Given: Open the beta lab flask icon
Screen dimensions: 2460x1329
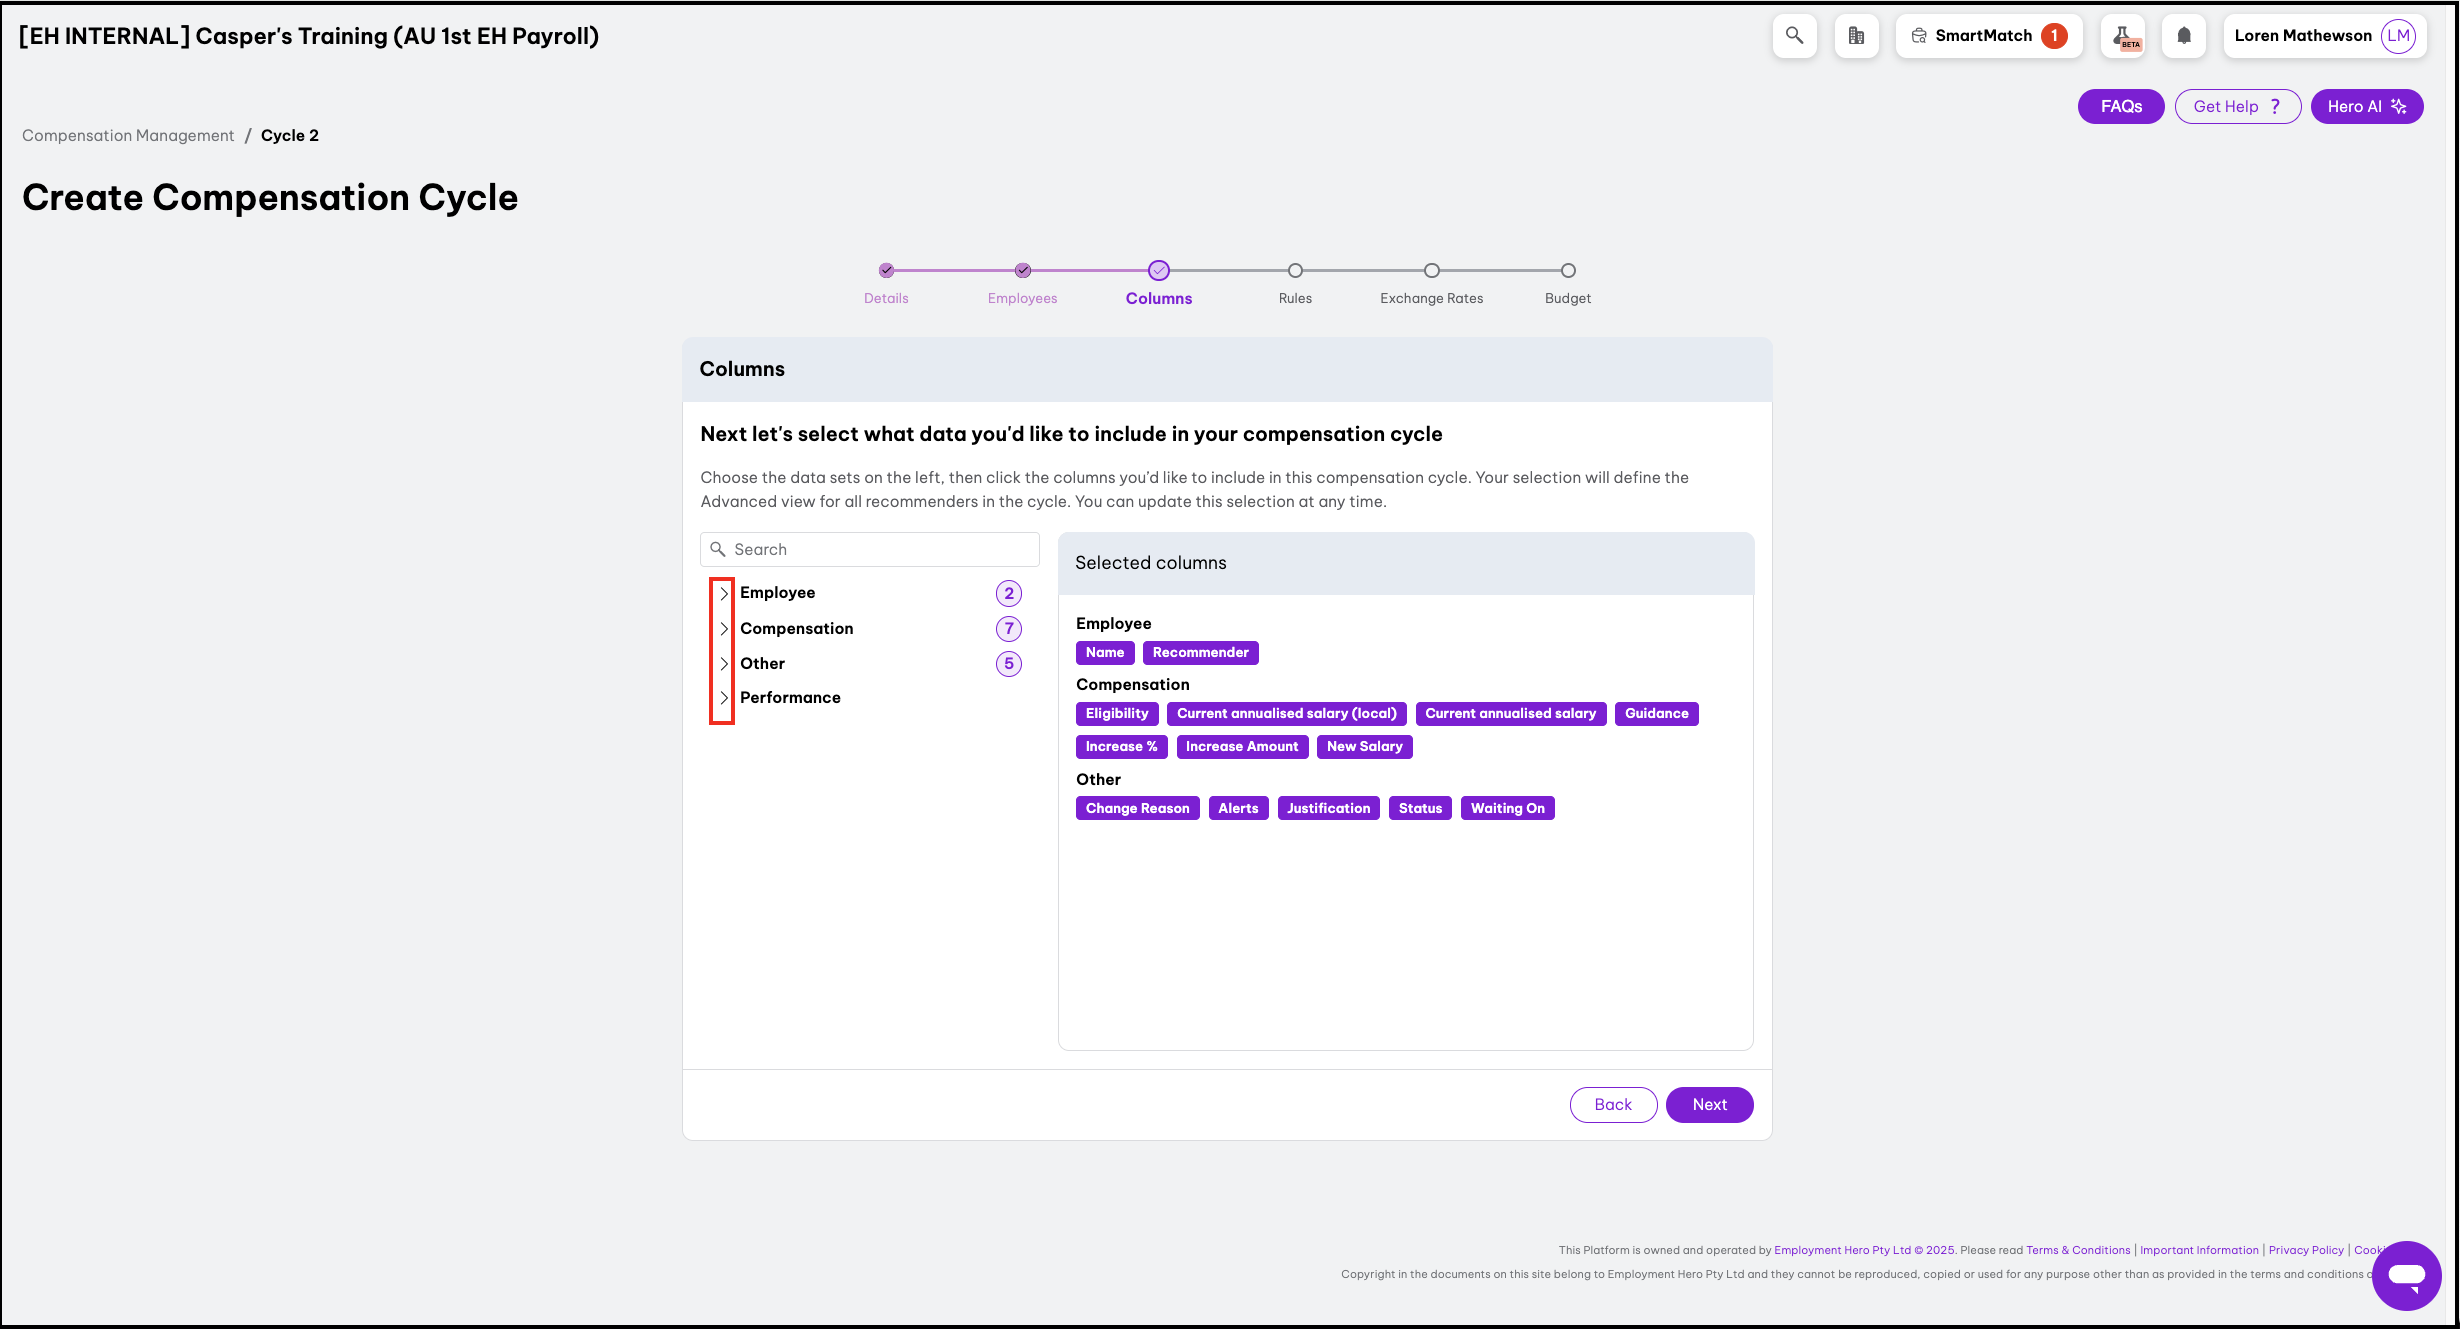Looking at the screenshot, I should point(2123,36).
